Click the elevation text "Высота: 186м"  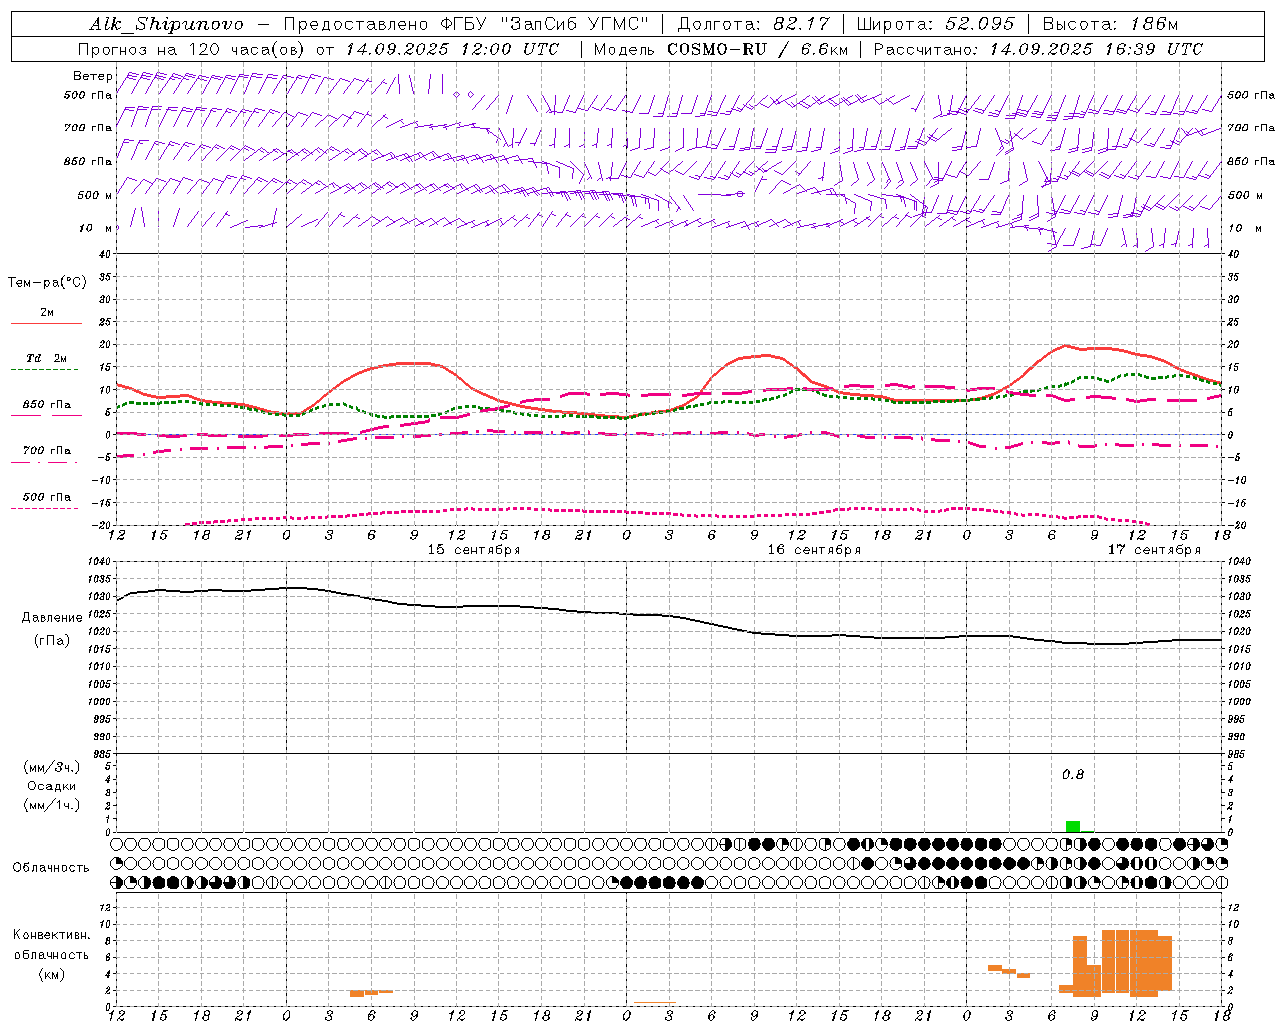coord(1110,24)
